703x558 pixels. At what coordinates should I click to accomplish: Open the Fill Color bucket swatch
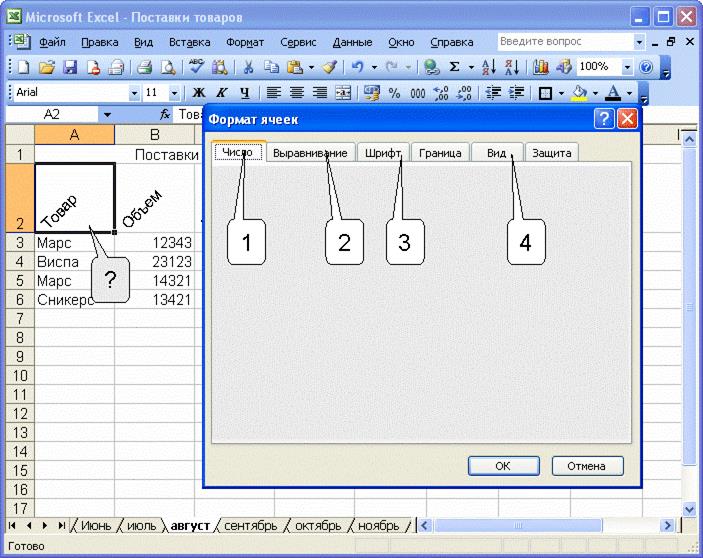click(579, 93)
